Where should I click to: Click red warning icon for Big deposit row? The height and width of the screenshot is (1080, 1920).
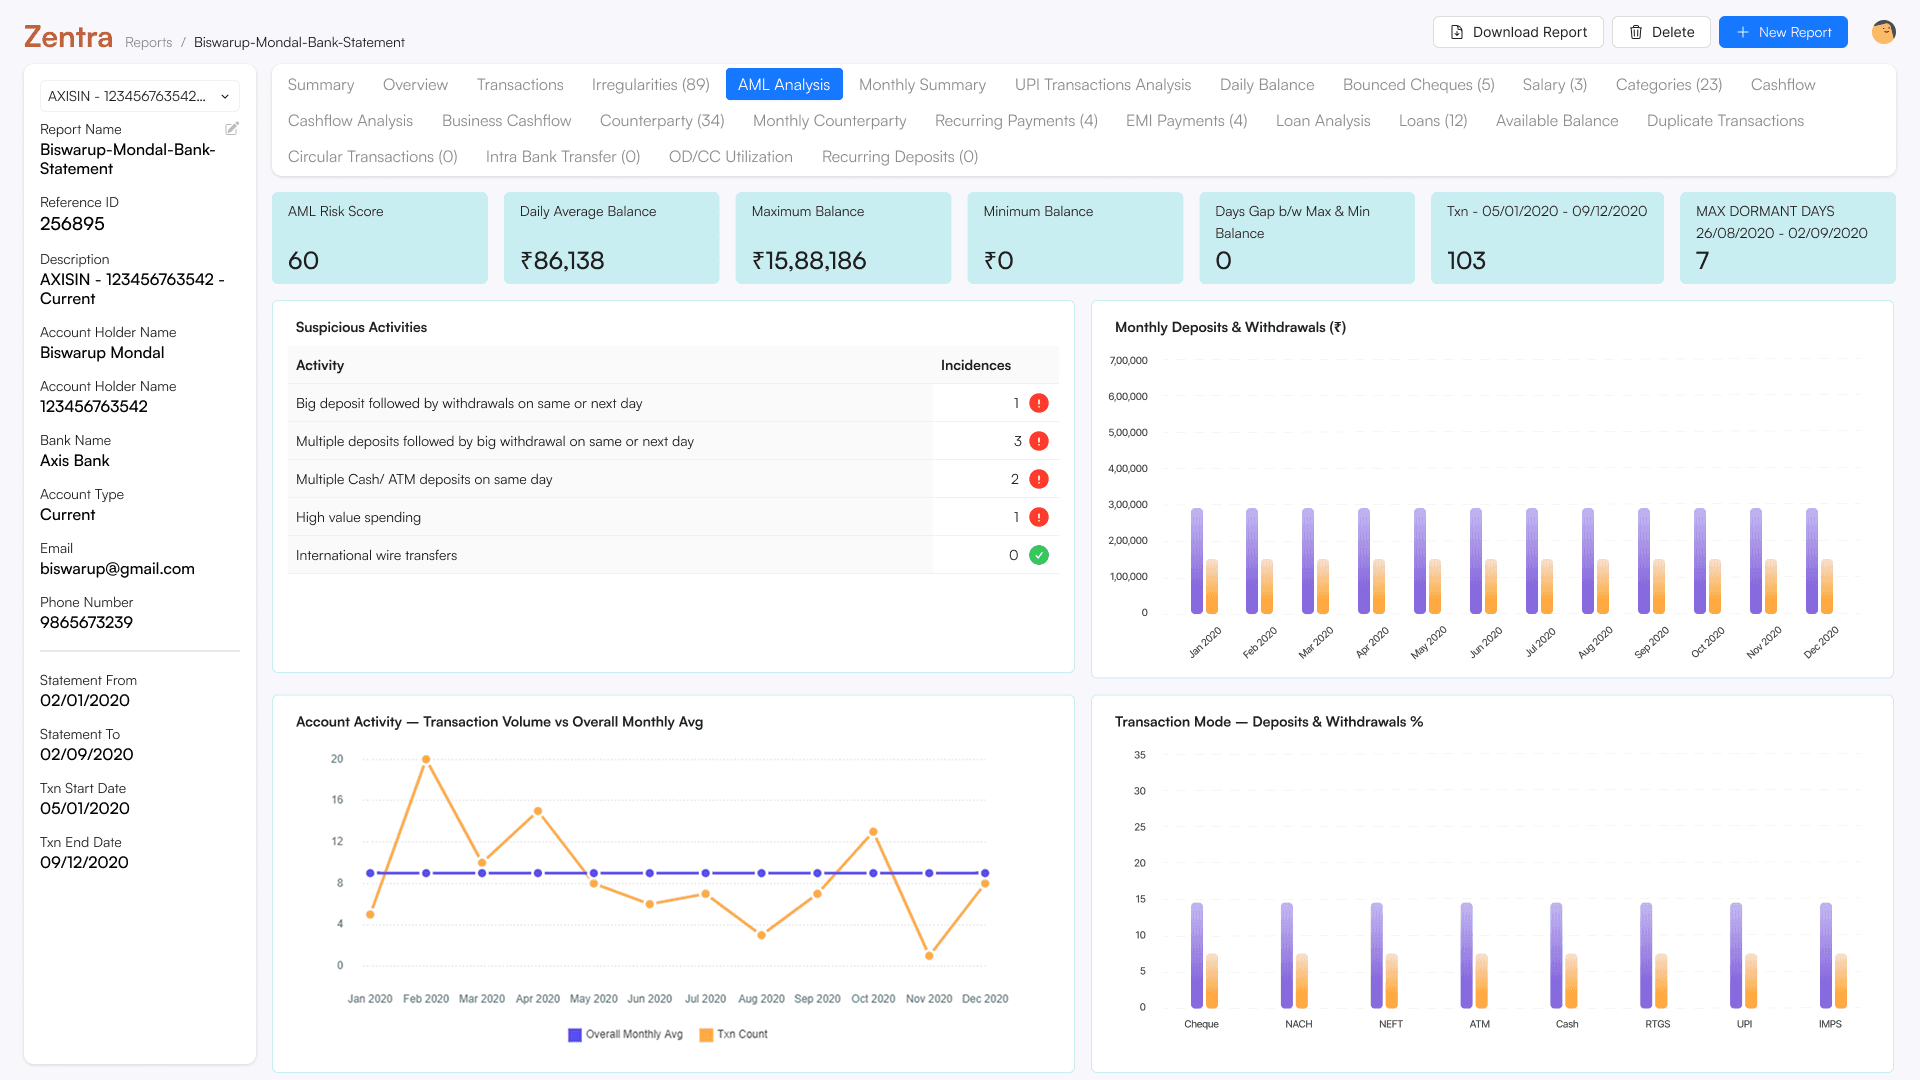(x=1039, y=403)
